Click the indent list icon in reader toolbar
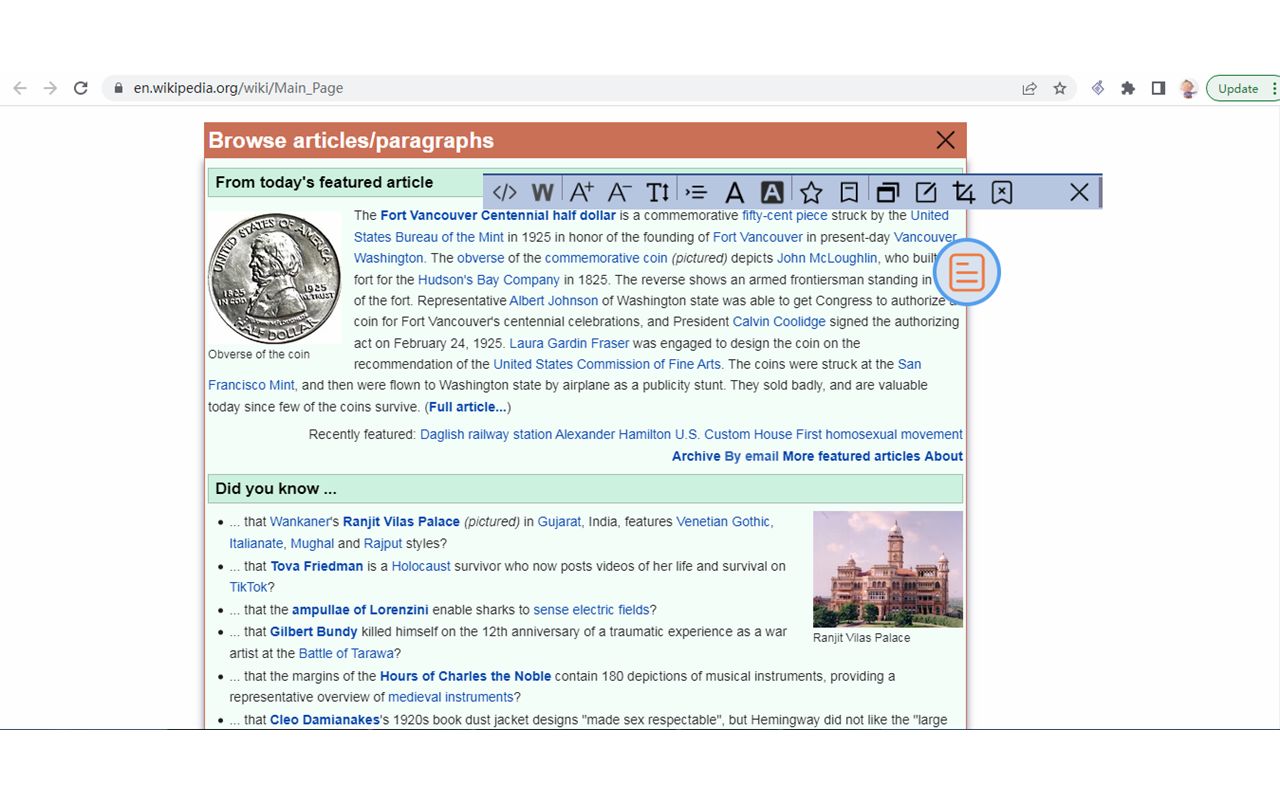Viewport: 1280px width, 800px height. coord(696,192)
